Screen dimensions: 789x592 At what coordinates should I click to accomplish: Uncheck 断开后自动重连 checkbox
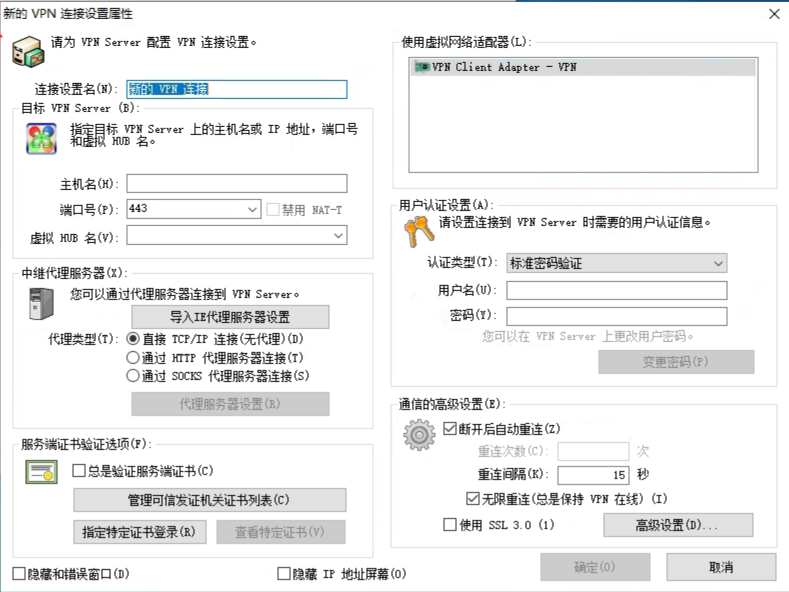point(450,428)
